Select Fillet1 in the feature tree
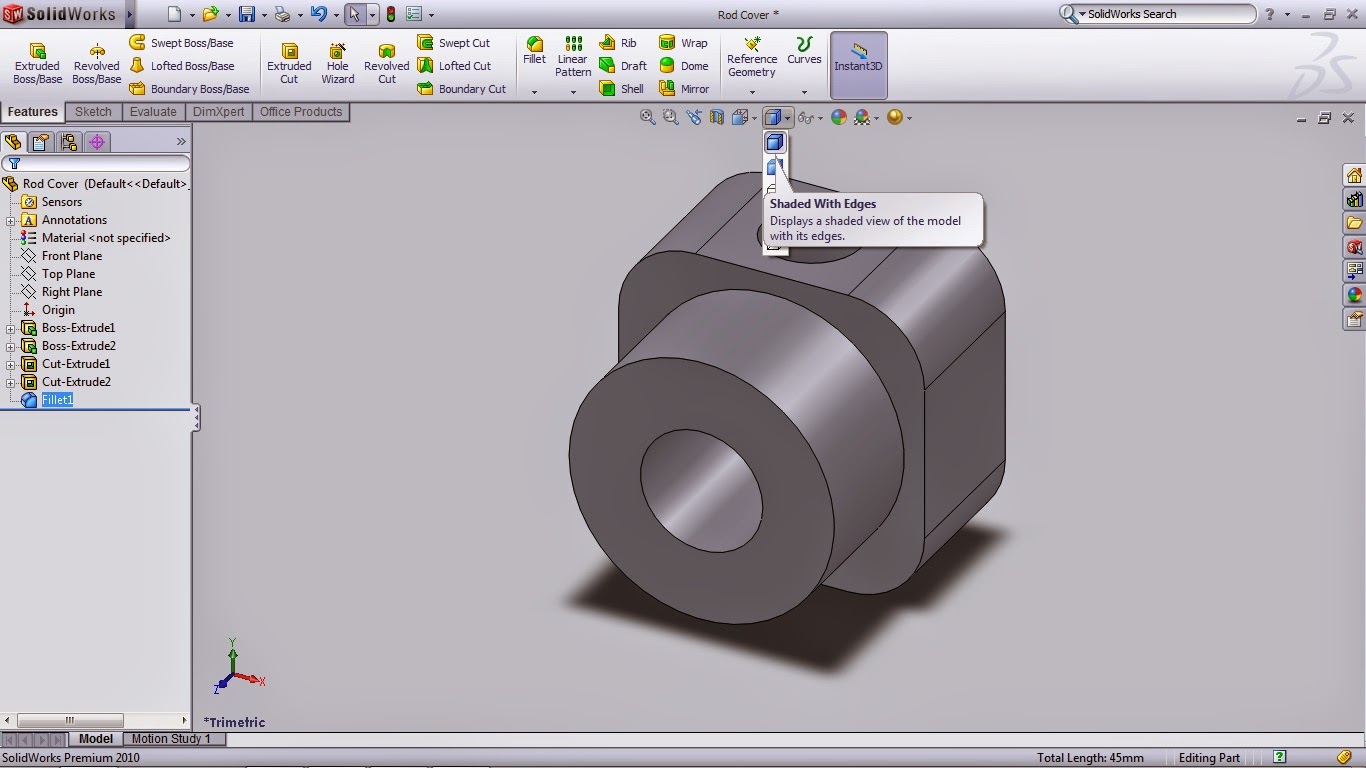Image resolution: width=1366 pixels, height=768 pixels. pos(57,400)
